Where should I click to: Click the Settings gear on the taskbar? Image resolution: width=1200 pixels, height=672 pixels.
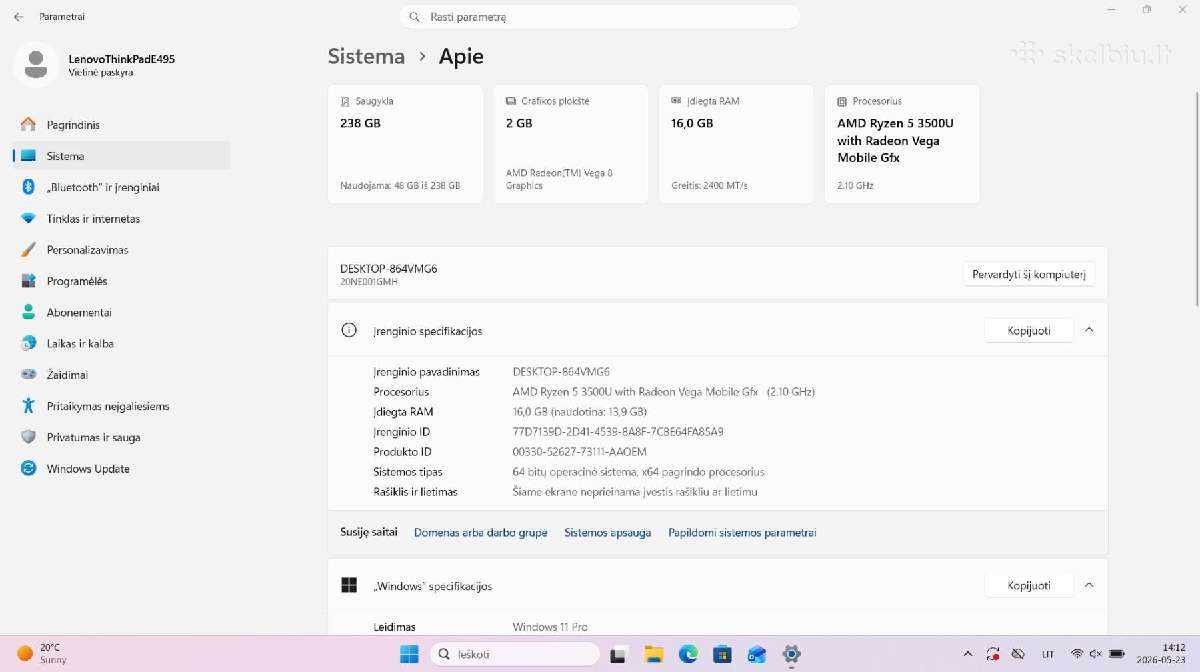point(791,655)
